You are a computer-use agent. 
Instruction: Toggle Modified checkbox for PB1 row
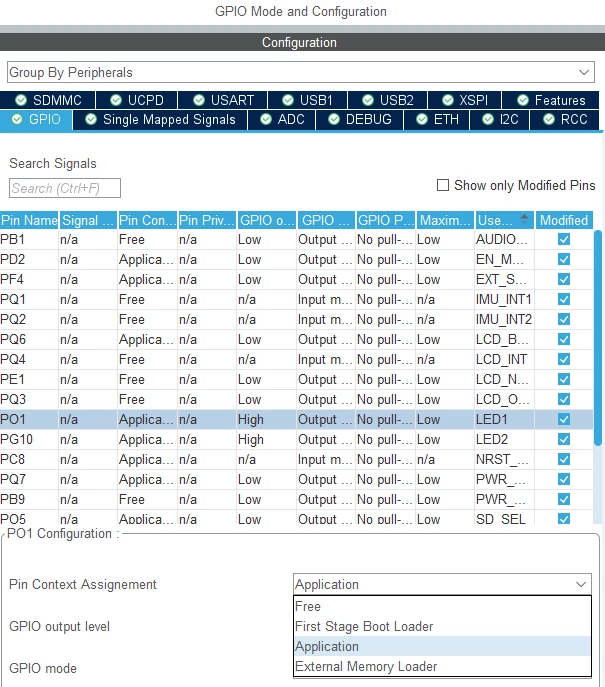click(x=564, y=239)
